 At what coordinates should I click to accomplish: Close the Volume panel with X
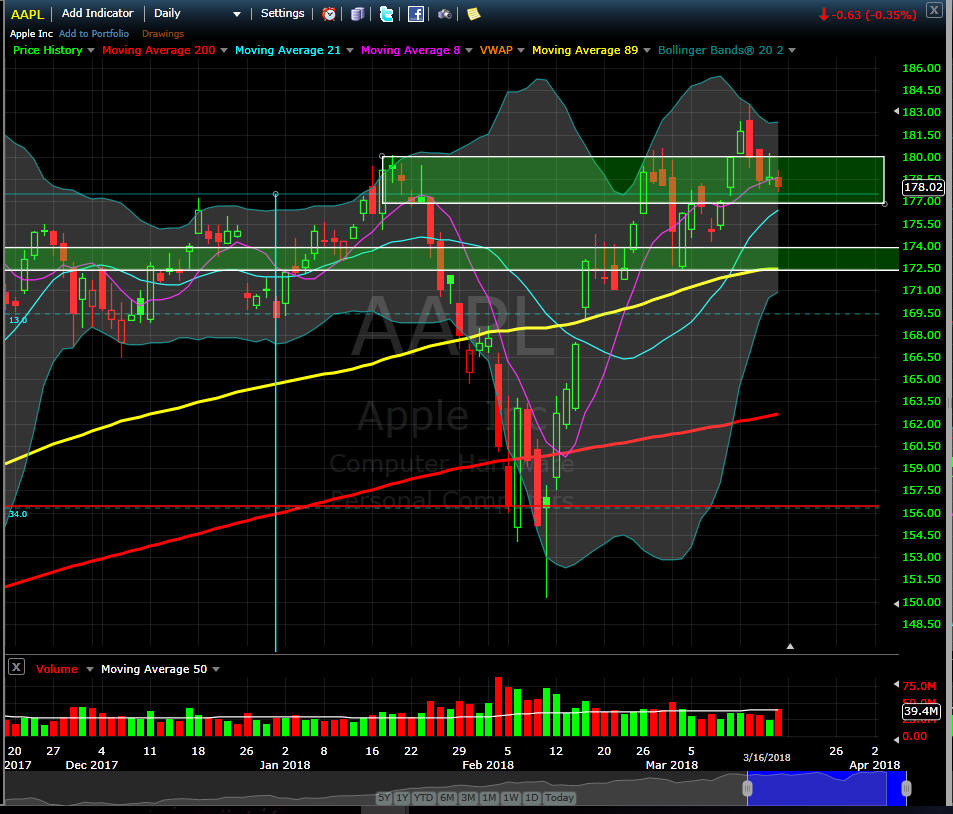click(16, 667)
